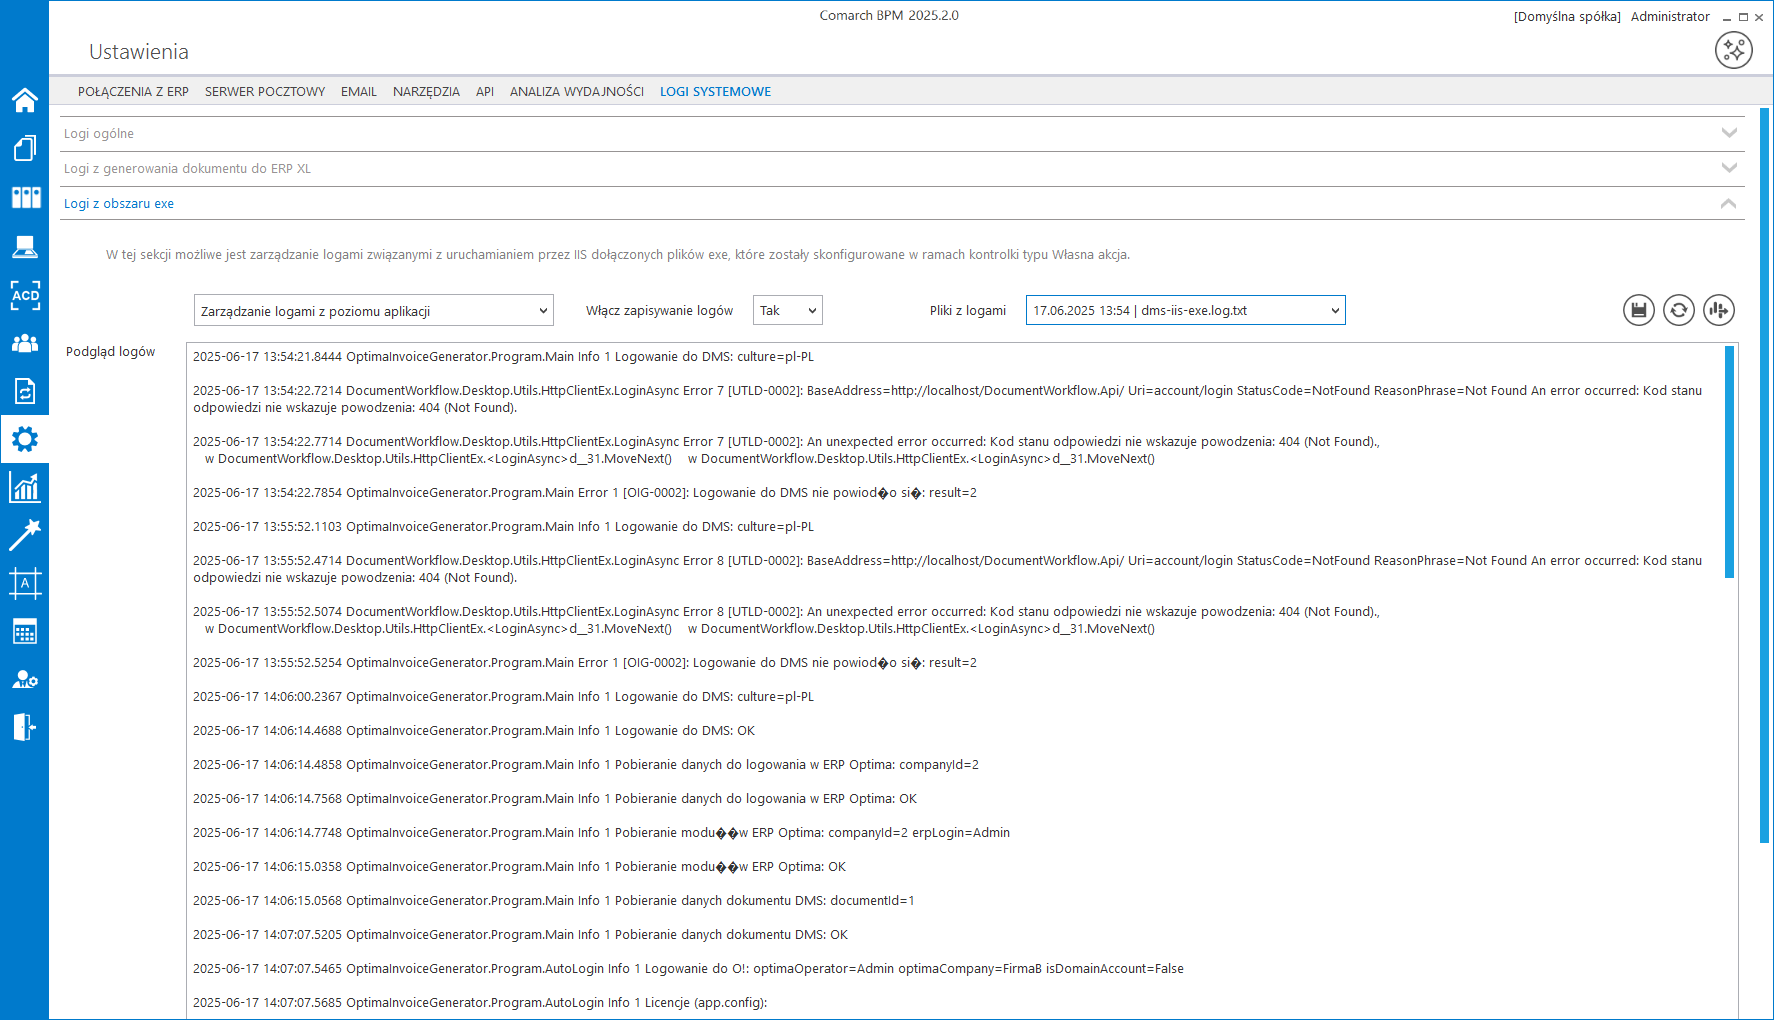Screen dimensions: 1774x1020
Task: Click log line with optimaOperator=Admin
Action: coord(688,969)
